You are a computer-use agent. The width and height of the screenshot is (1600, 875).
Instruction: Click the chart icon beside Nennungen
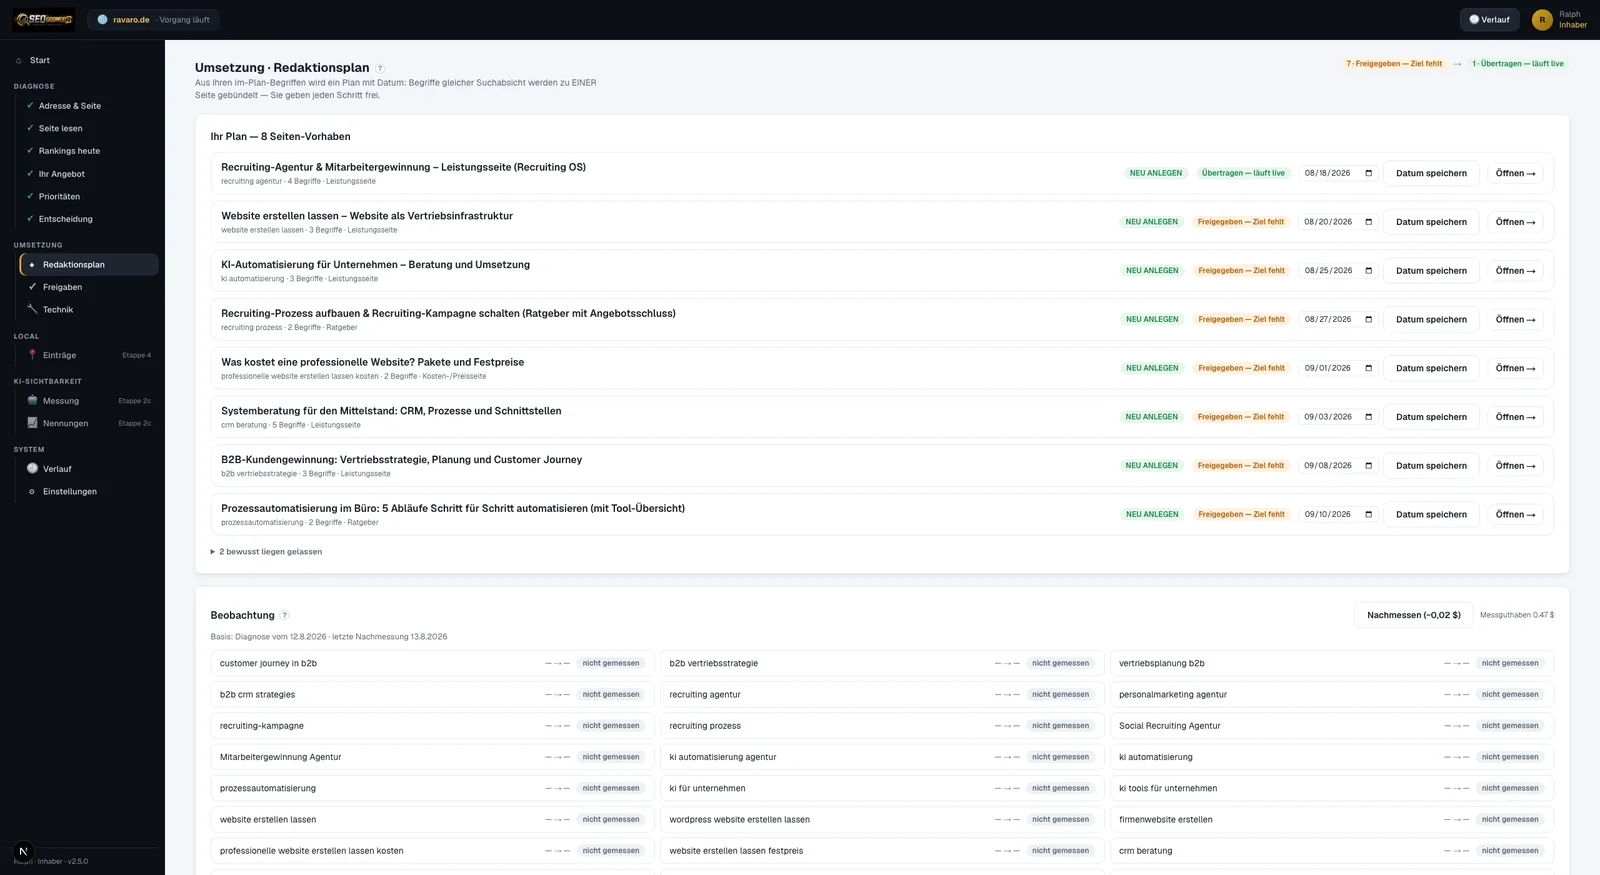pyautogui.click(x=32, y=423)
